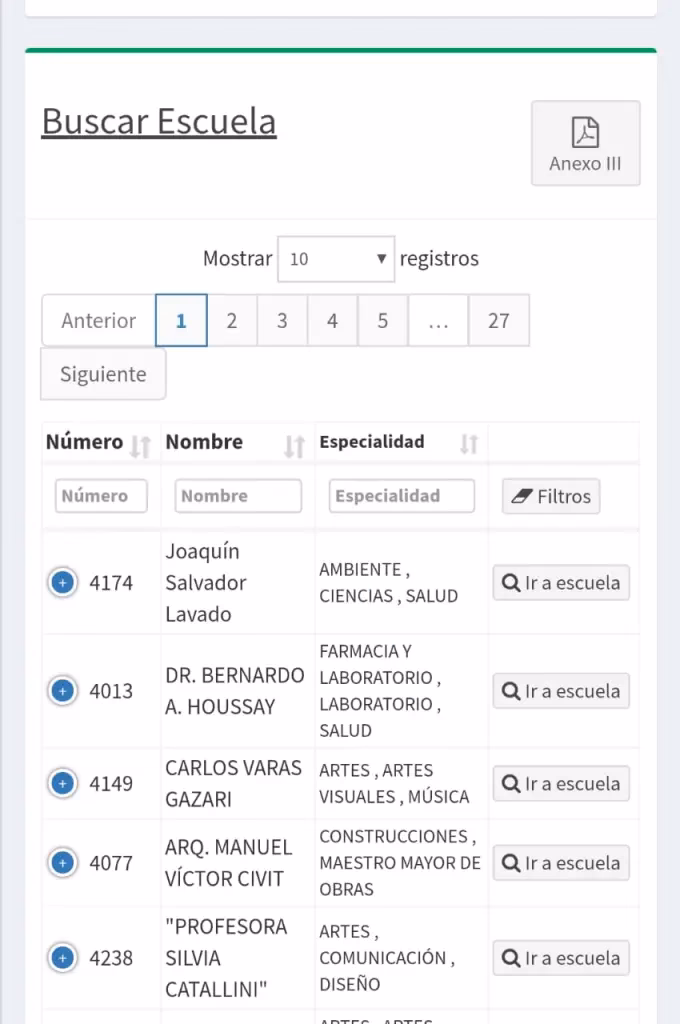Expand details for school 4174
The height and width of the screenshot is (1024, 680).
coord(62,582)
